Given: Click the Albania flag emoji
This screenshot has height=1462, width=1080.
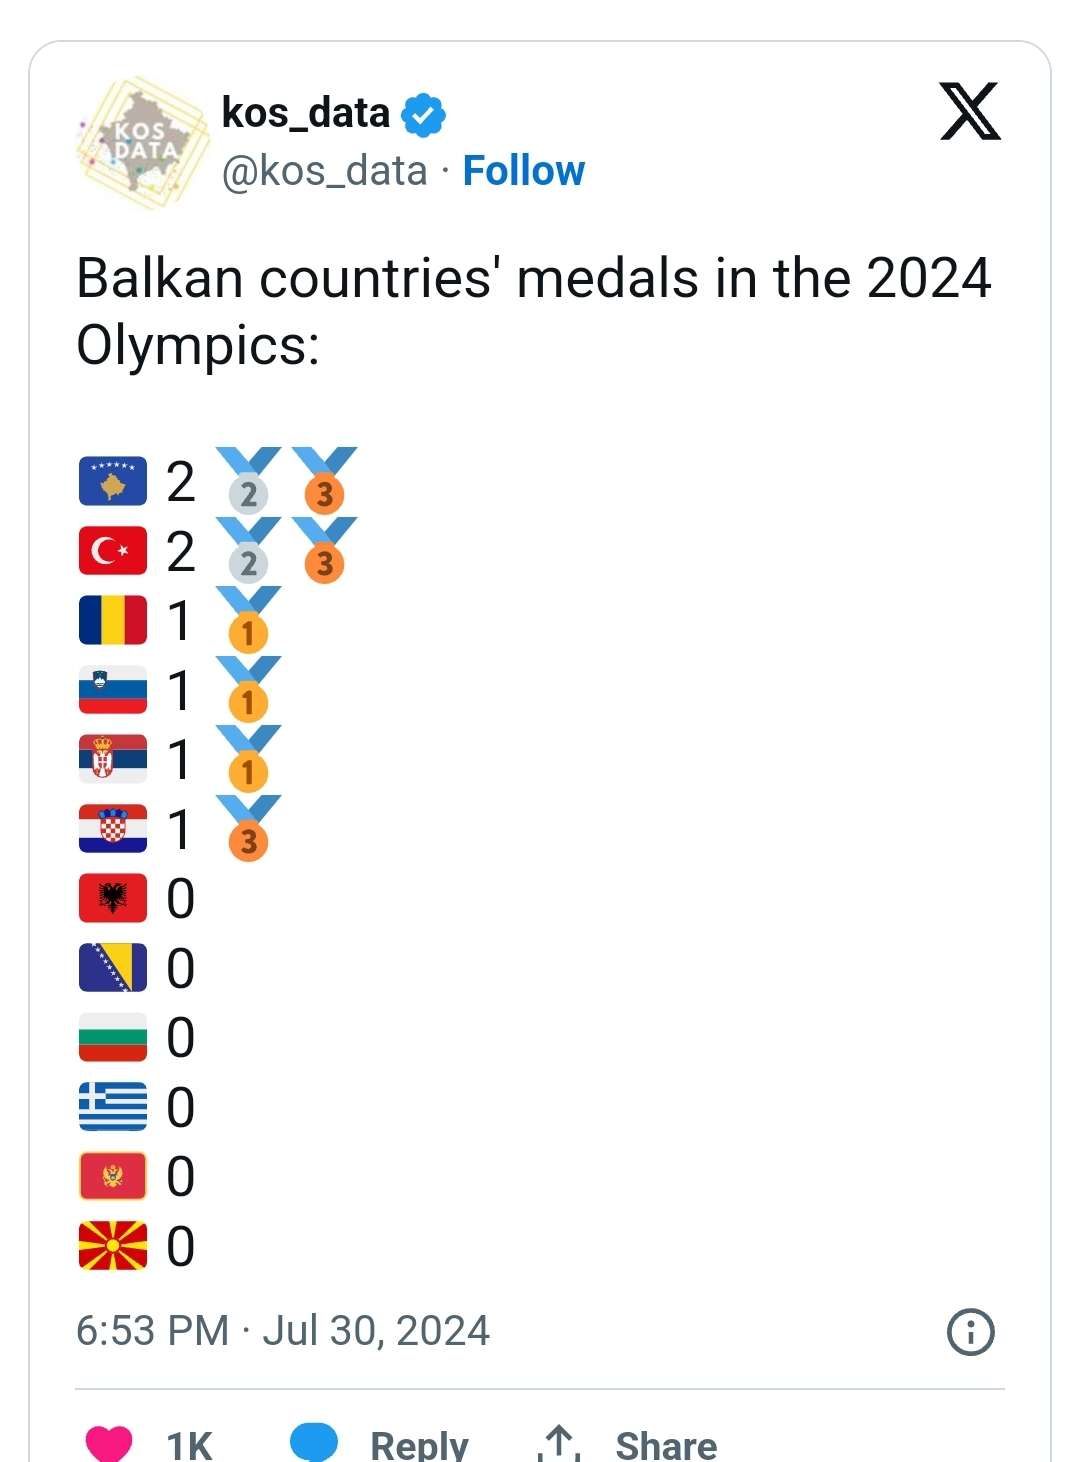Looking at the screenshot, I should (x=113, y=898).
